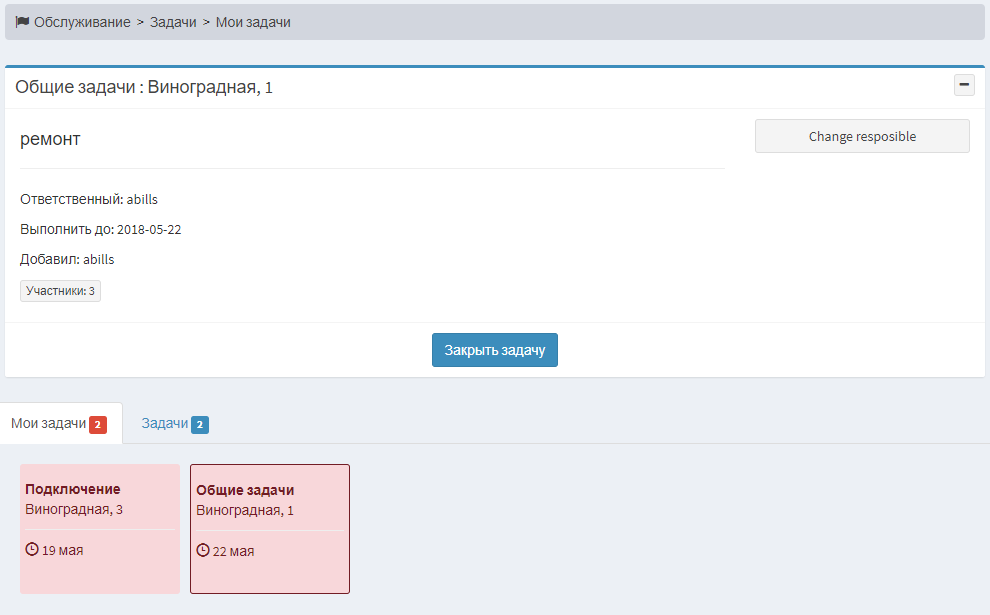Click the Выполнить до: 2018-05-22 line
Screen dimensions: 990x615
point(100,229)
